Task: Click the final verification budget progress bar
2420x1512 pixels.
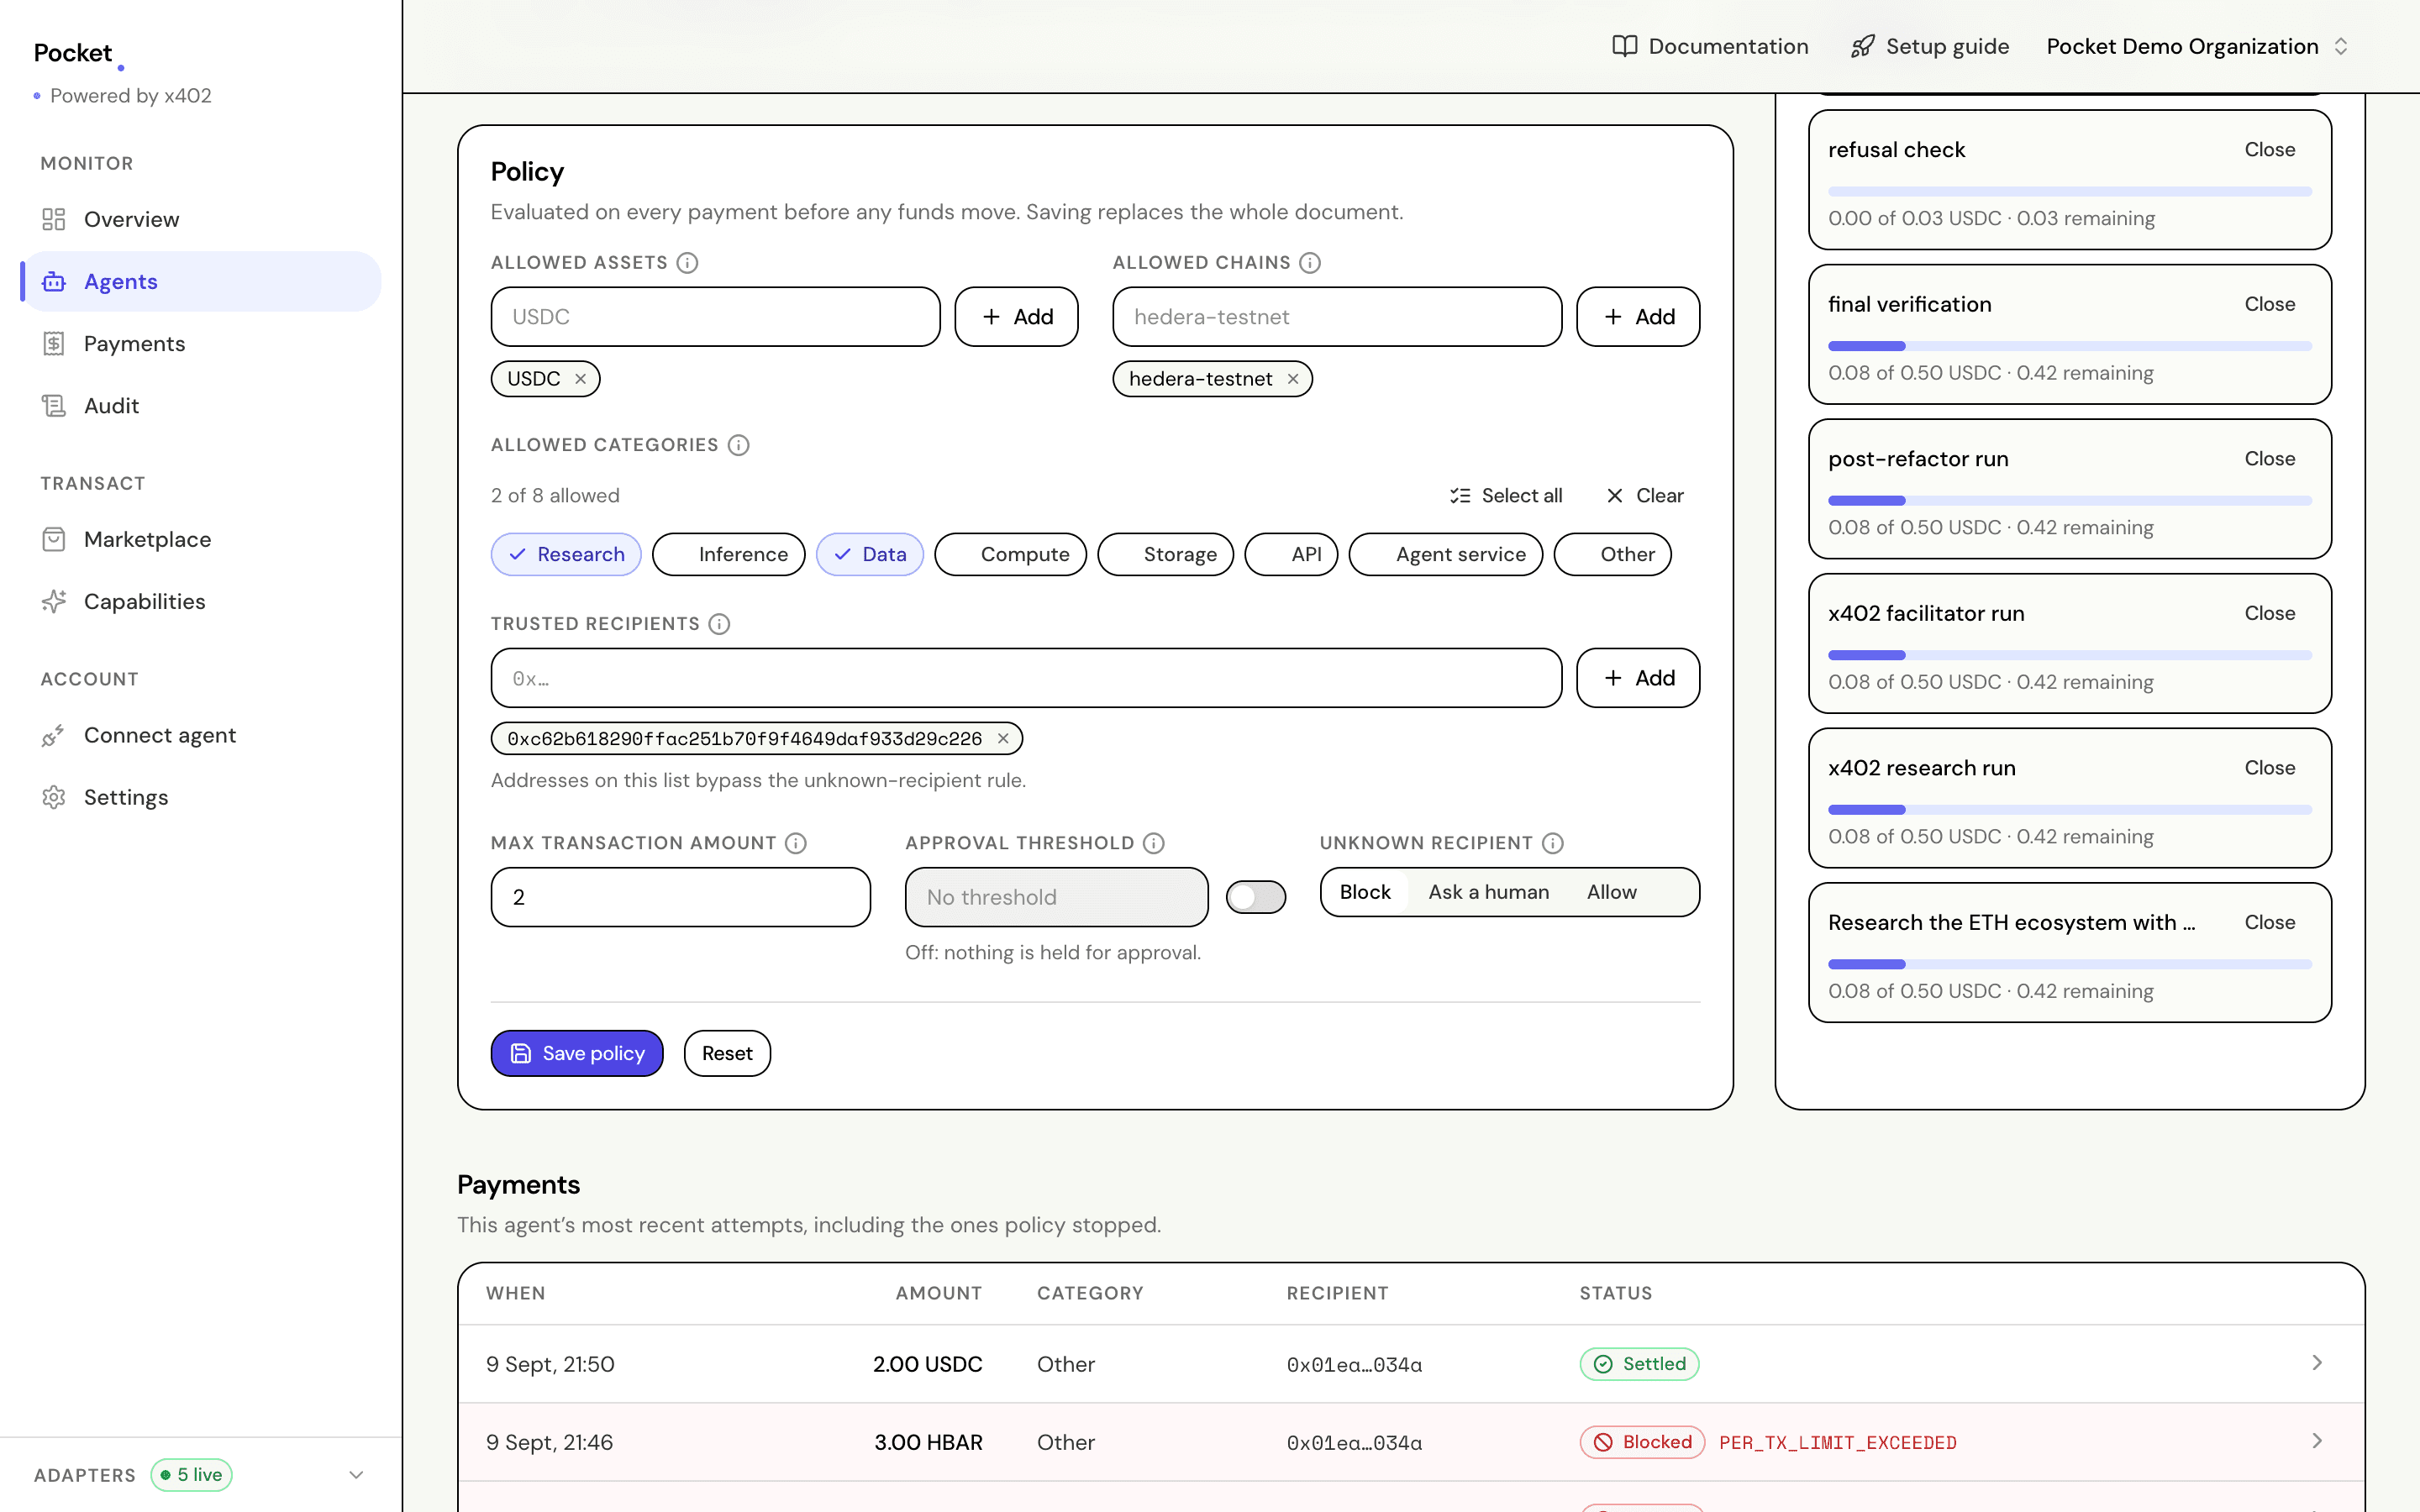Action: (2070, 346)
